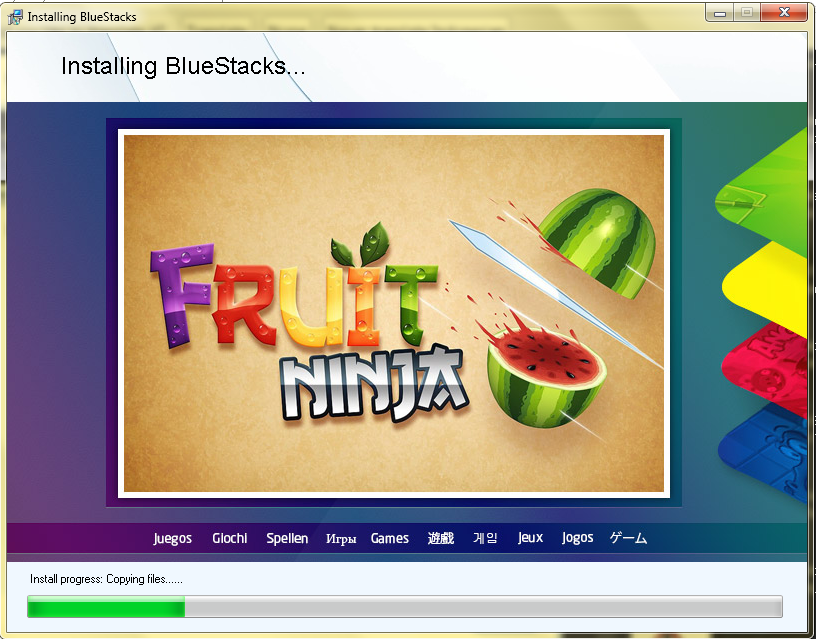Click the install progress bar

pyautogui.click(x=404, y=607)
